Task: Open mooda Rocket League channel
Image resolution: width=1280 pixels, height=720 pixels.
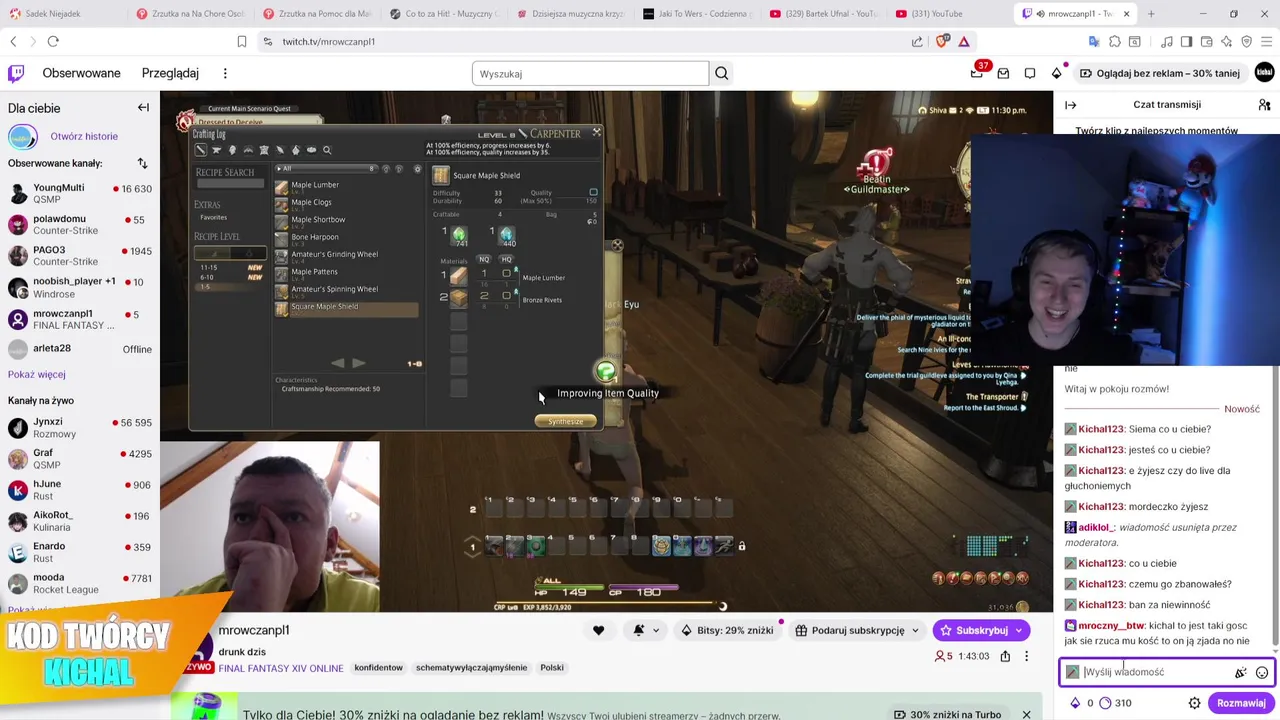Action: coord(80,583)
